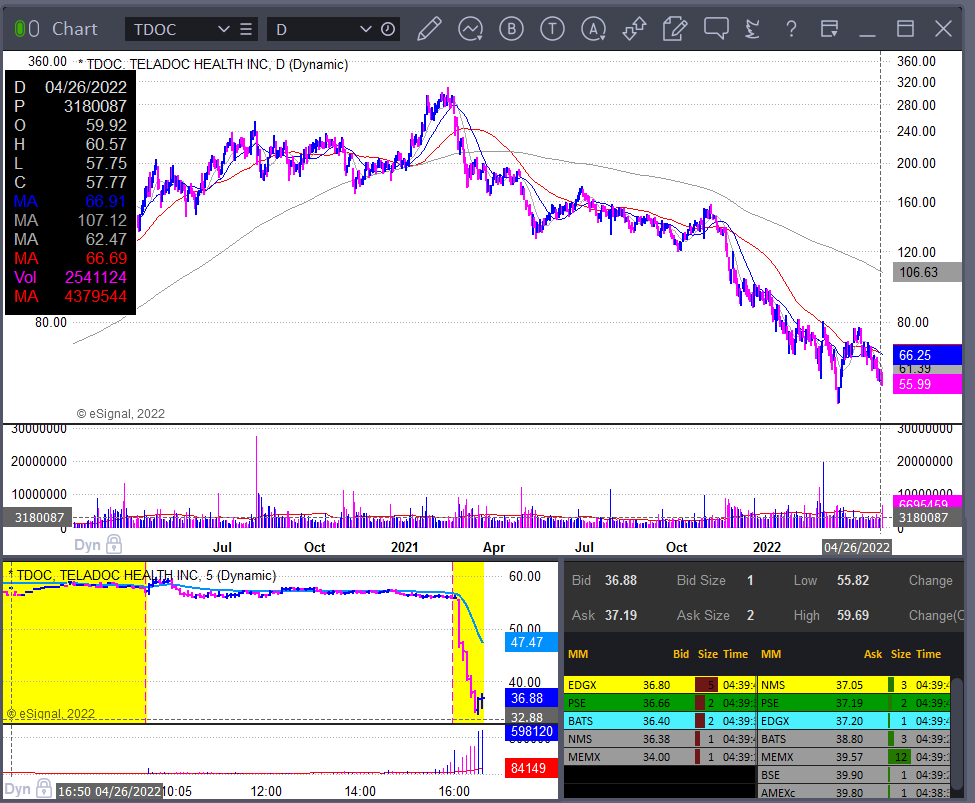Screen dimensions: 975x803
Task: Select the MEMX ask row 39.57
Action: [854, 757]
